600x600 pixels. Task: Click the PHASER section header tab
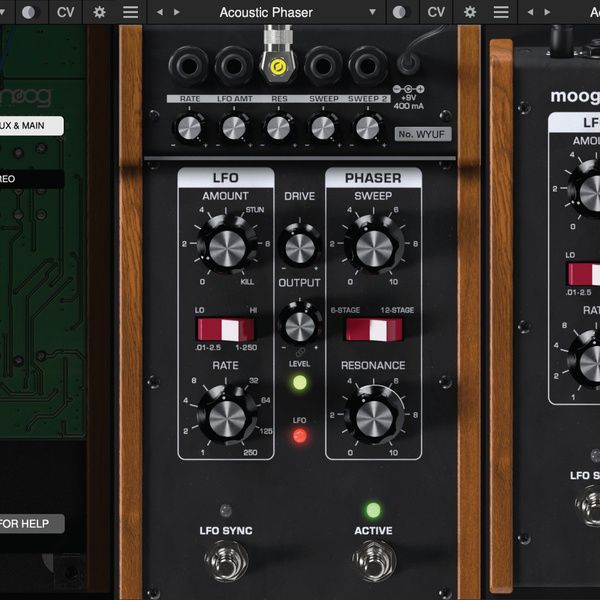373,178
